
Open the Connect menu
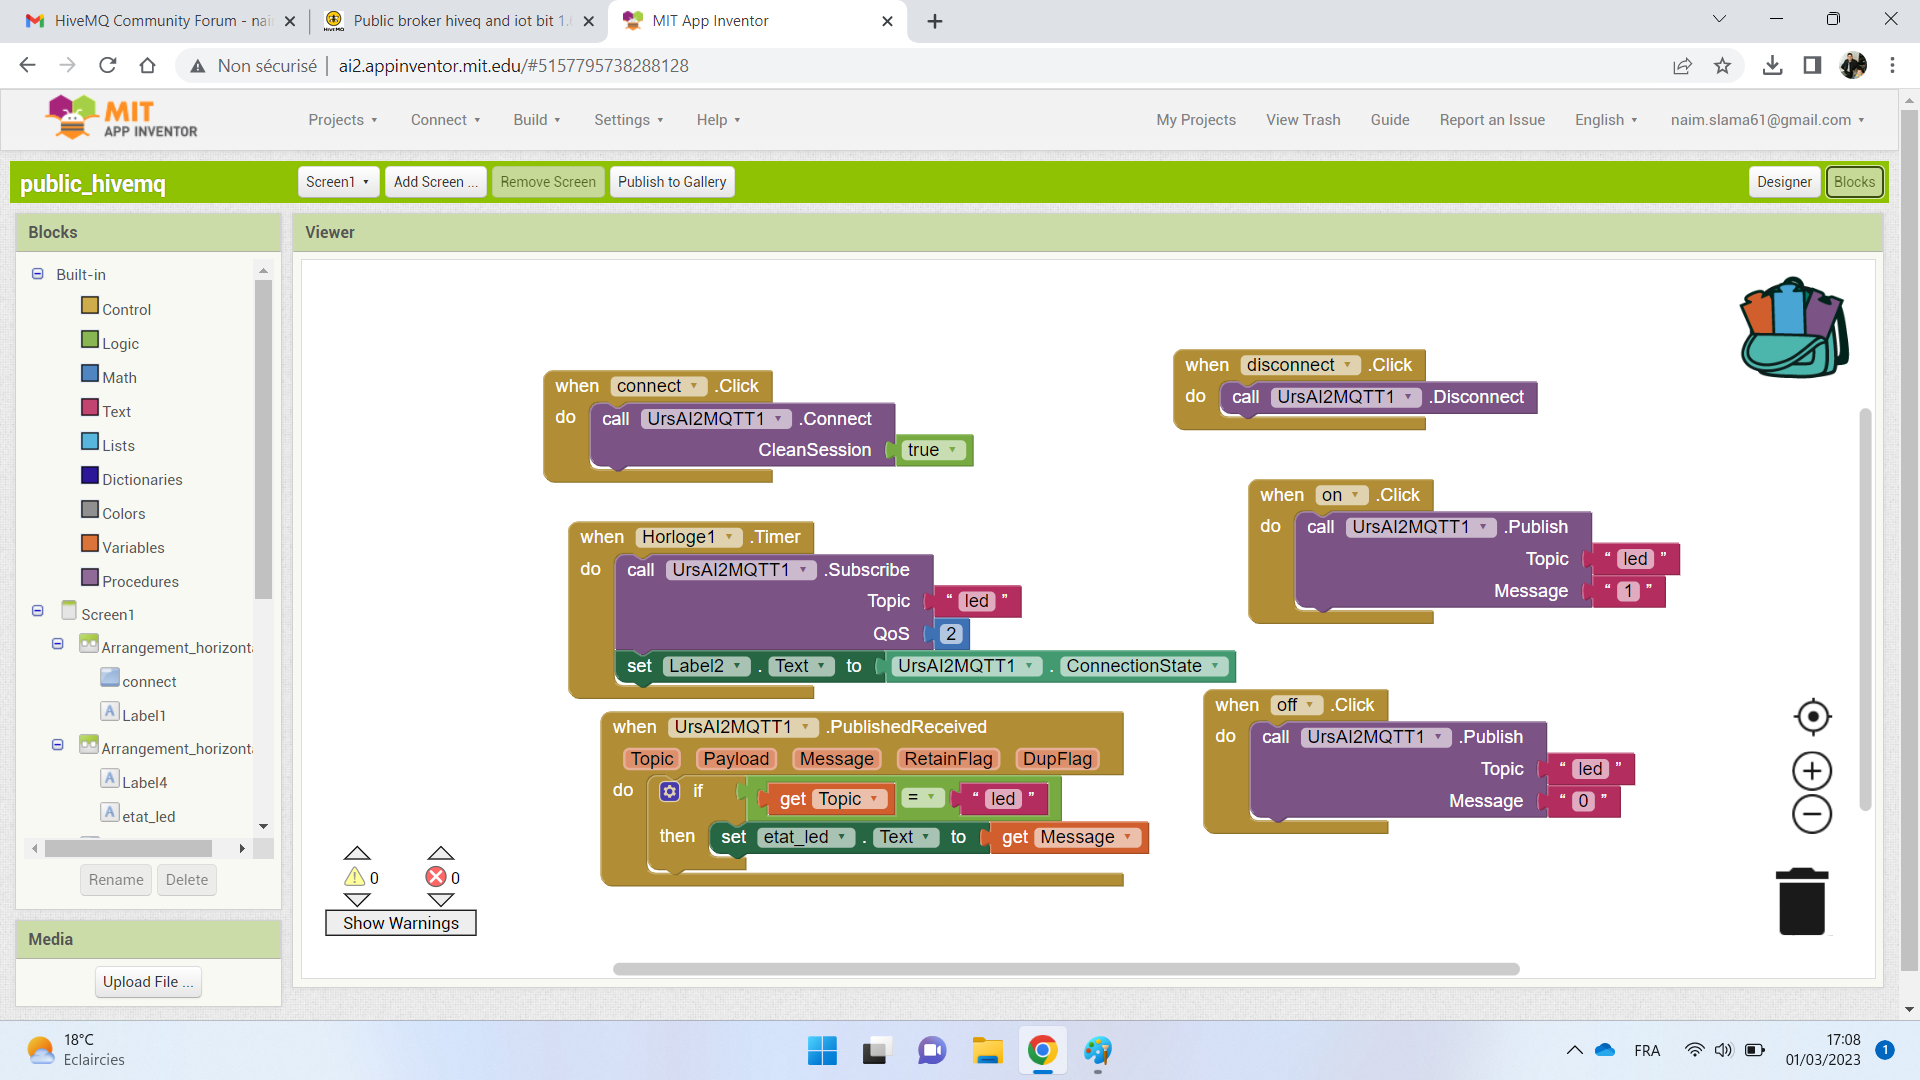[446, 120]
